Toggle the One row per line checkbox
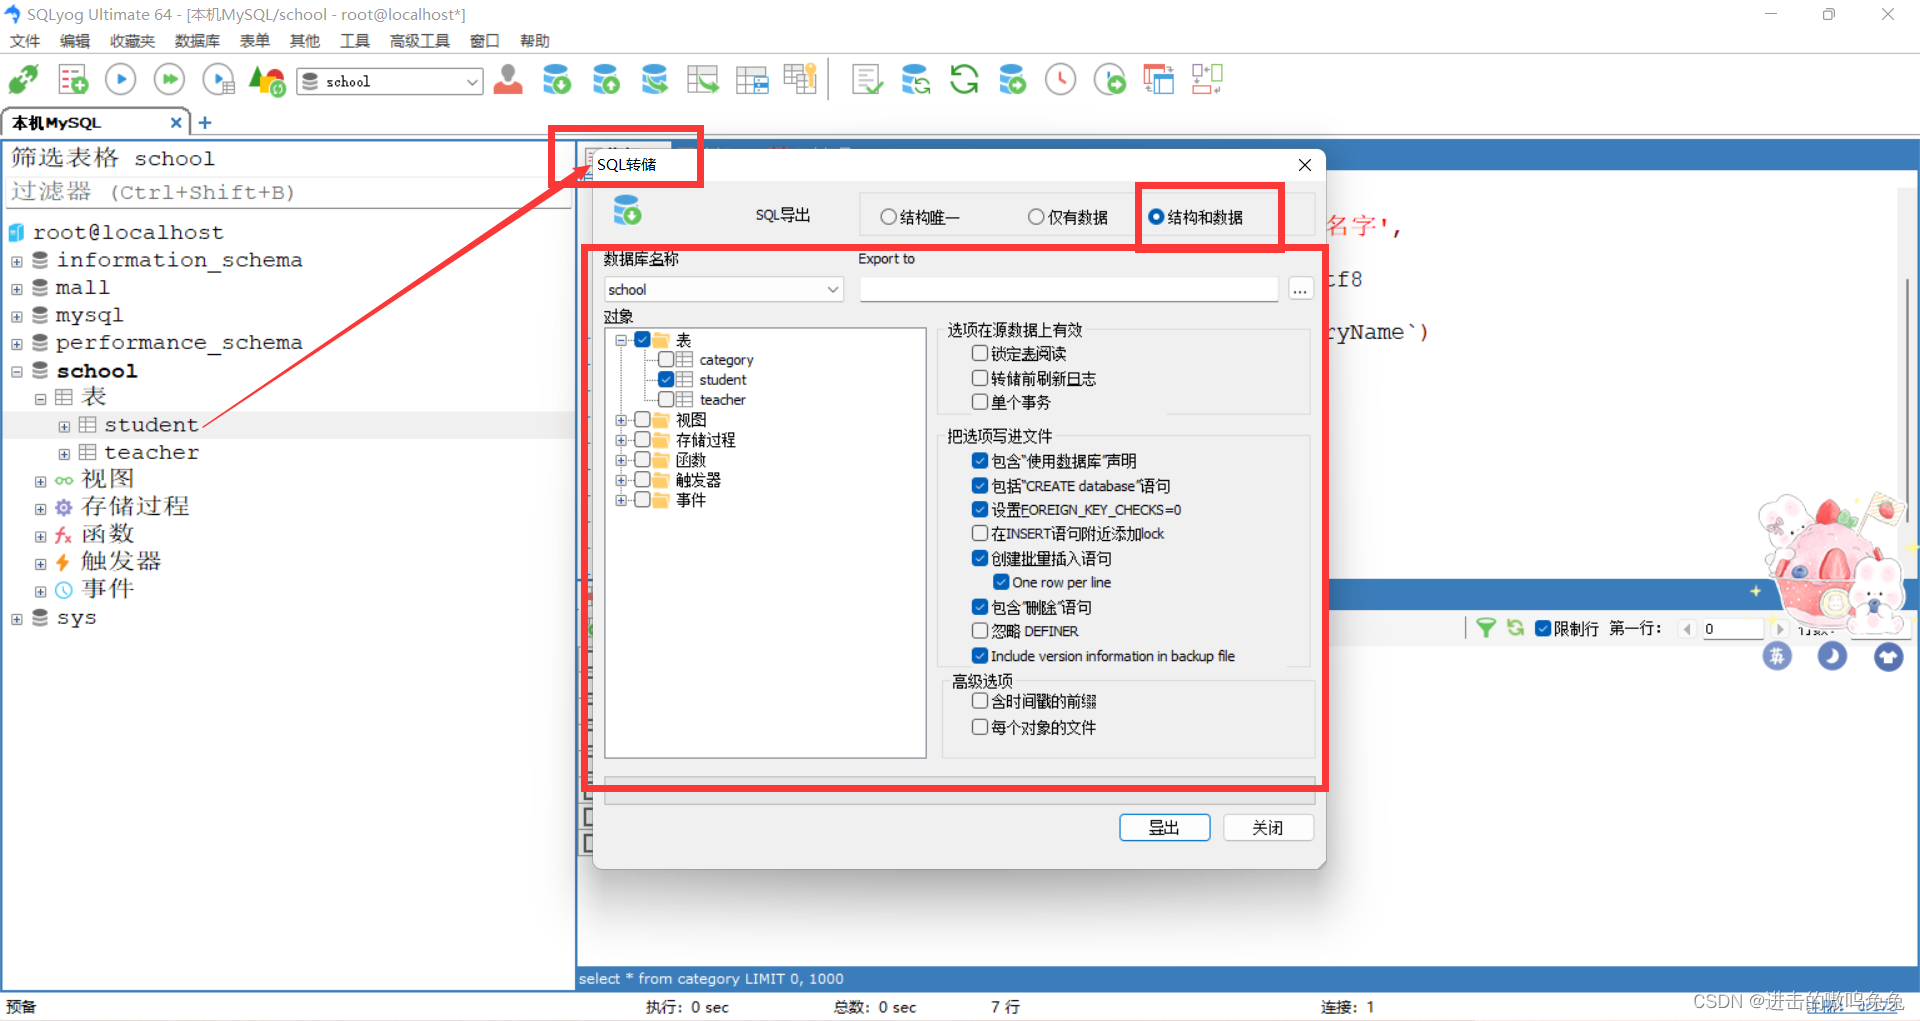The image size is (1920, 1021). pyautogui.click(x=1001, y=582)
